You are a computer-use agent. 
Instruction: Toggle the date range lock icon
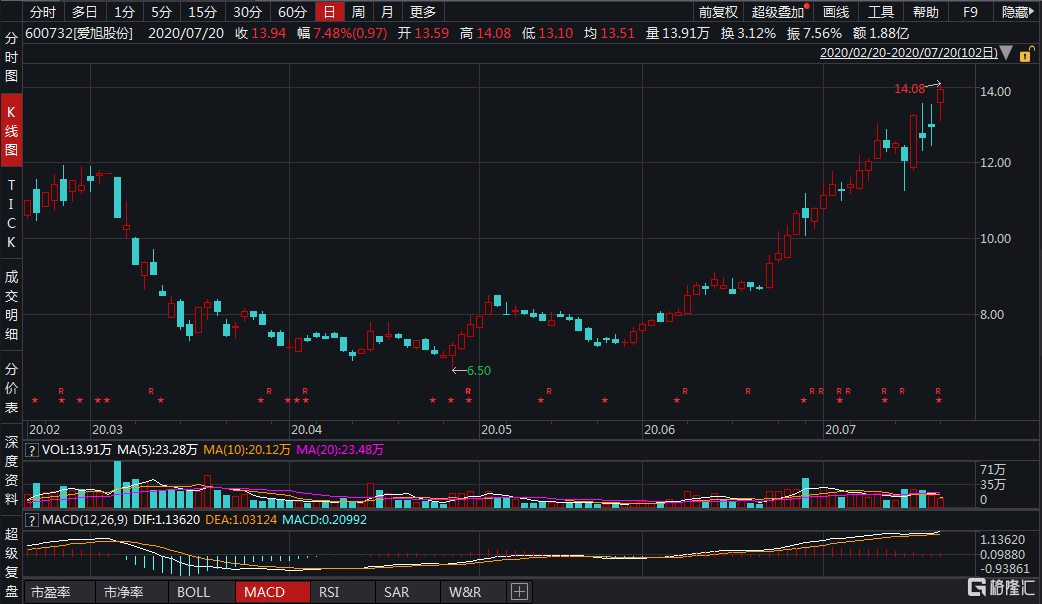(1027, 54)
